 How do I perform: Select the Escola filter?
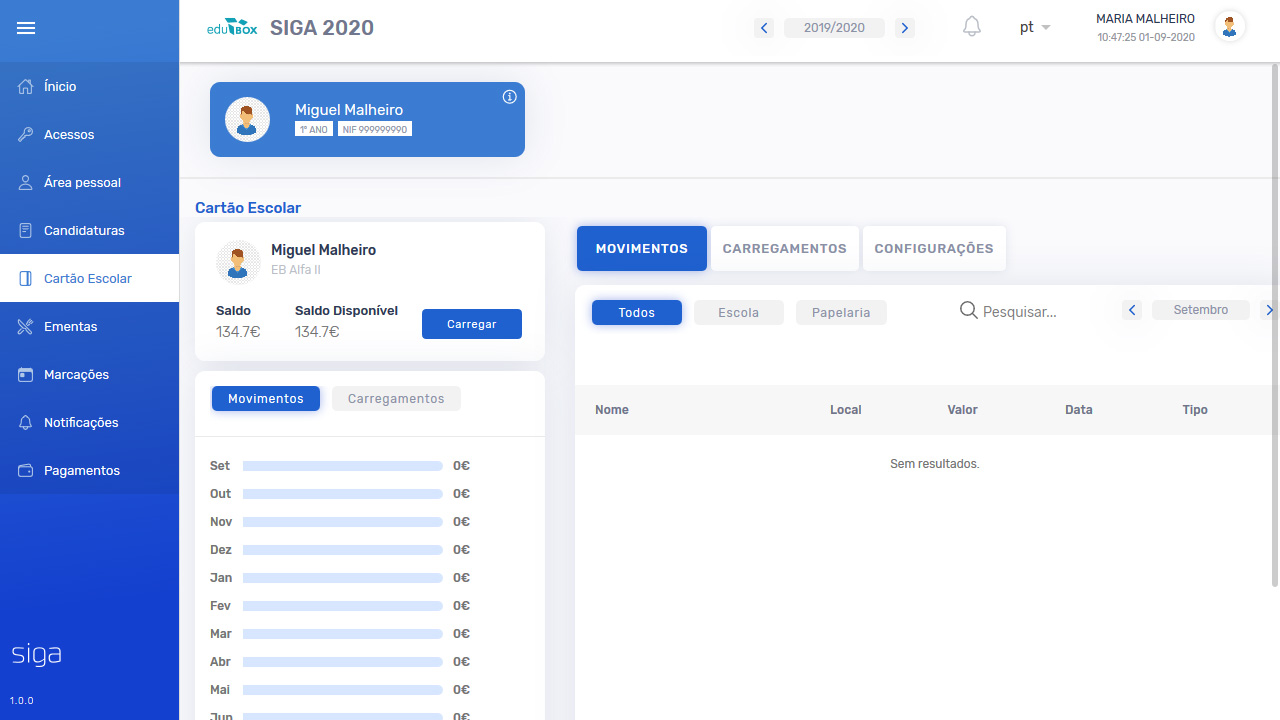(x=738, y=313)
